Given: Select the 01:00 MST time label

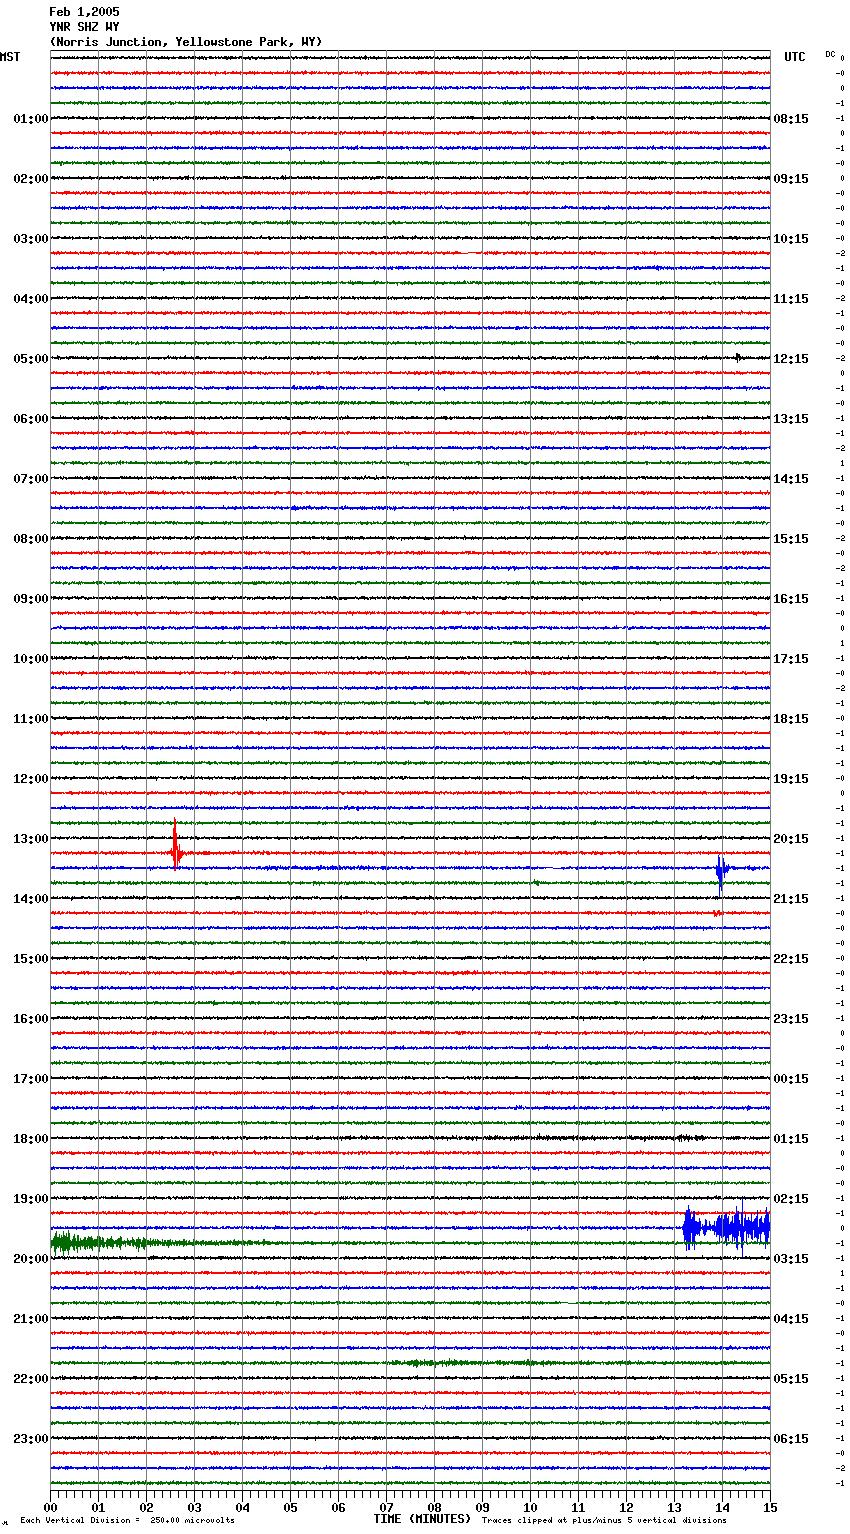Looking at the screenshot, I should [31, 119].
